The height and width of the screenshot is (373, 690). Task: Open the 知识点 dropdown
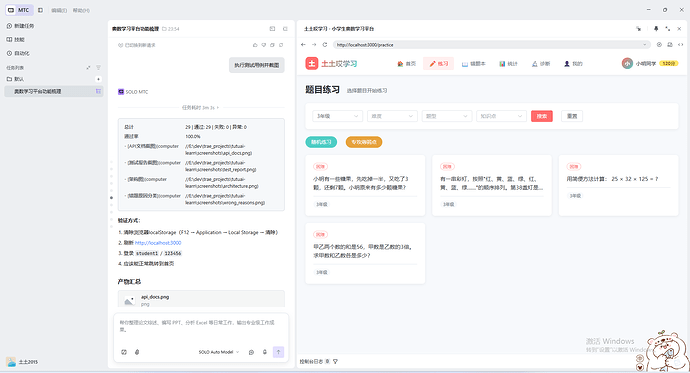501,116
